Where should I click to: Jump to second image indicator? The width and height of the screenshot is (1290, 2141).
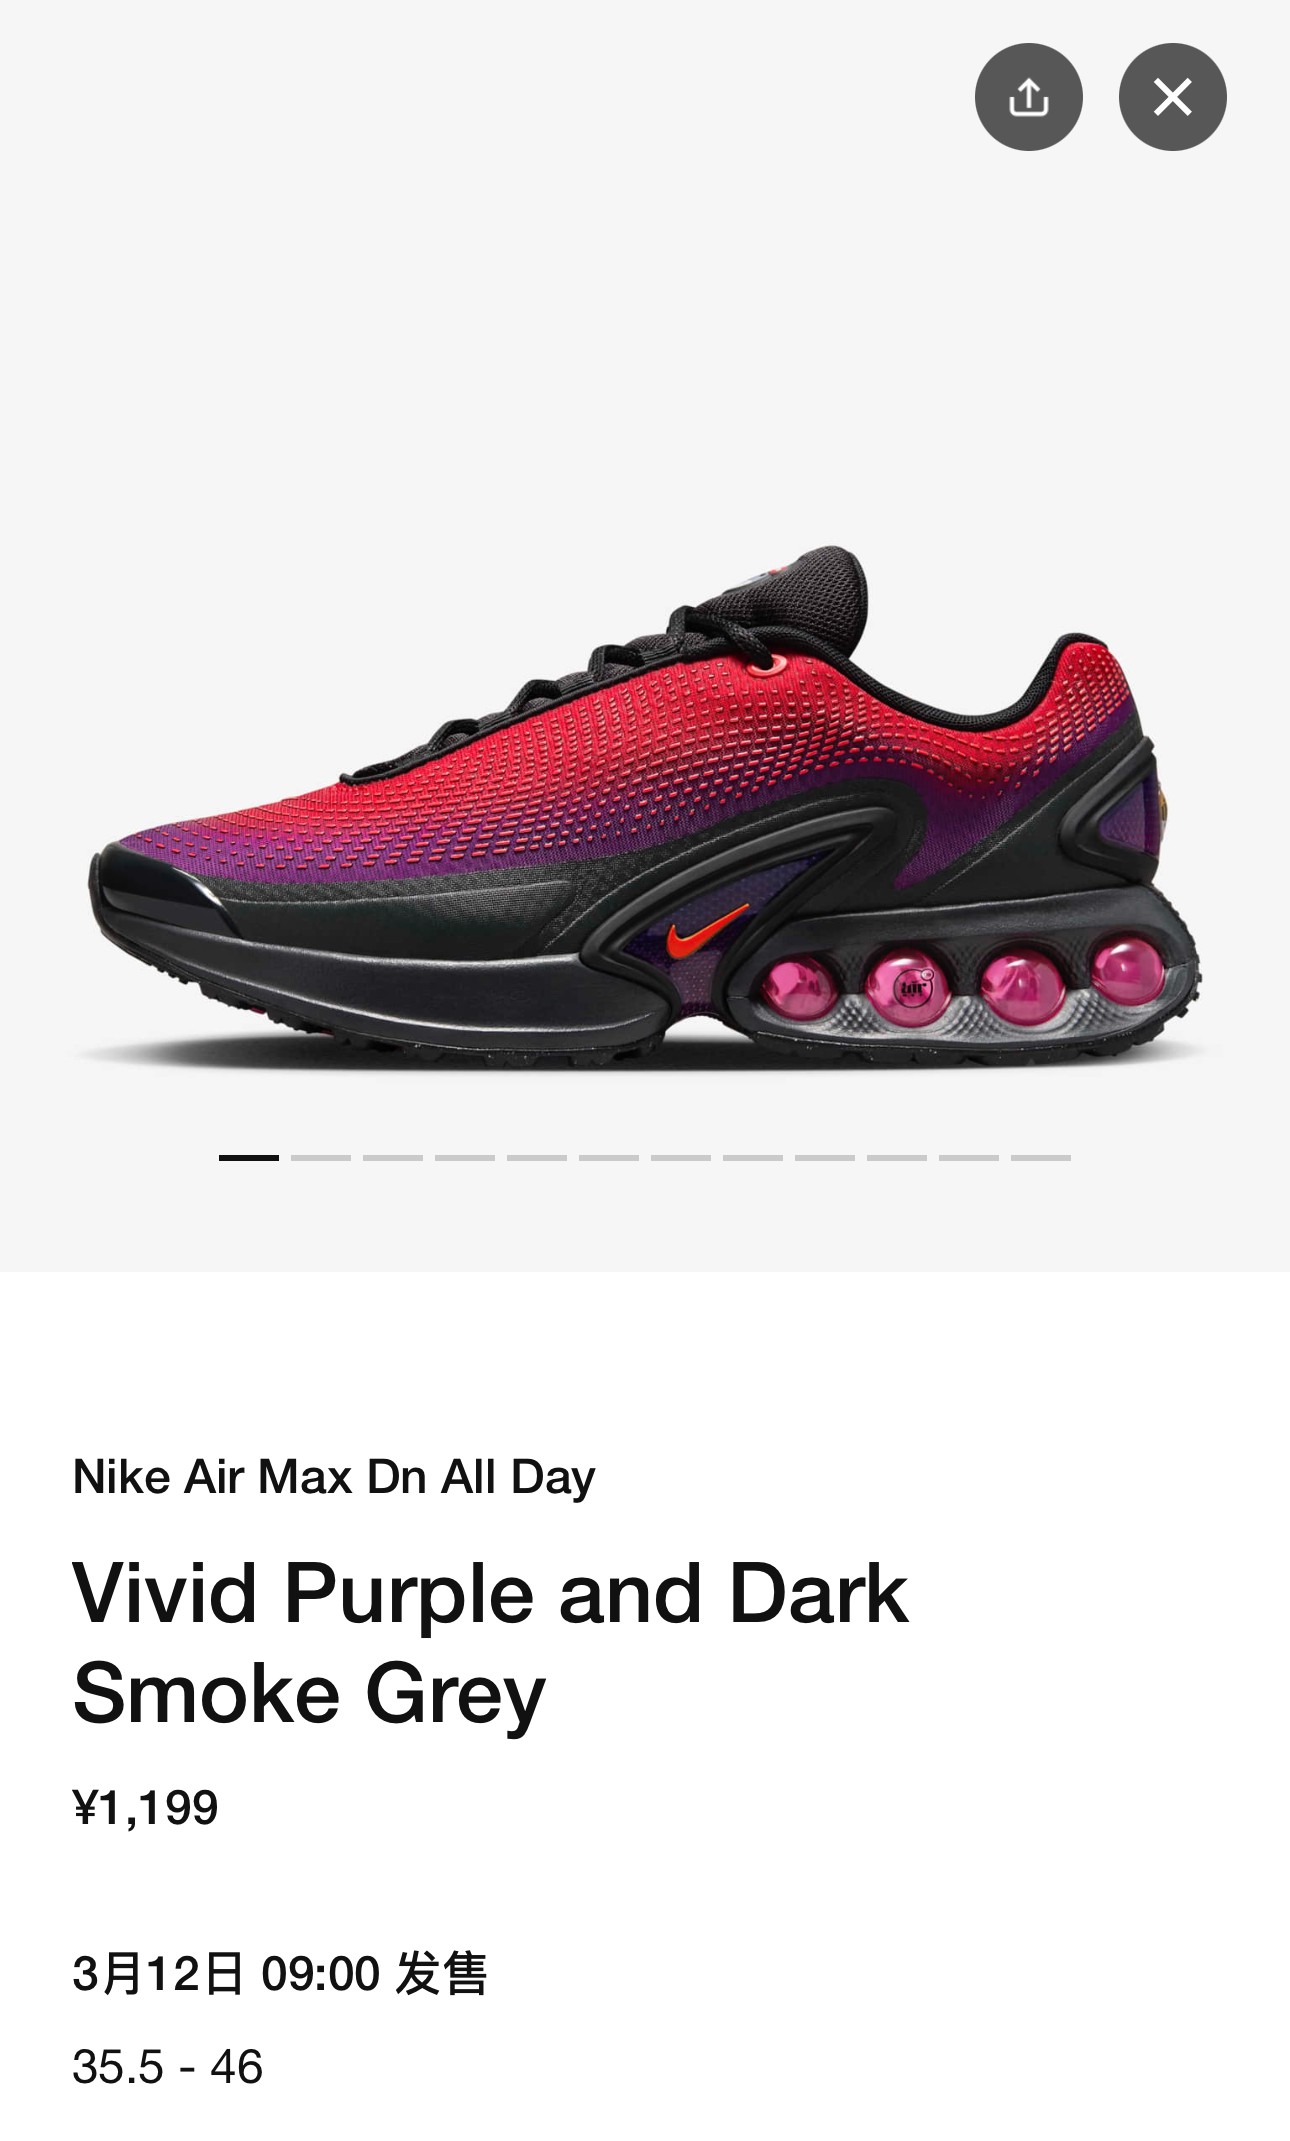pos(321,1157)
